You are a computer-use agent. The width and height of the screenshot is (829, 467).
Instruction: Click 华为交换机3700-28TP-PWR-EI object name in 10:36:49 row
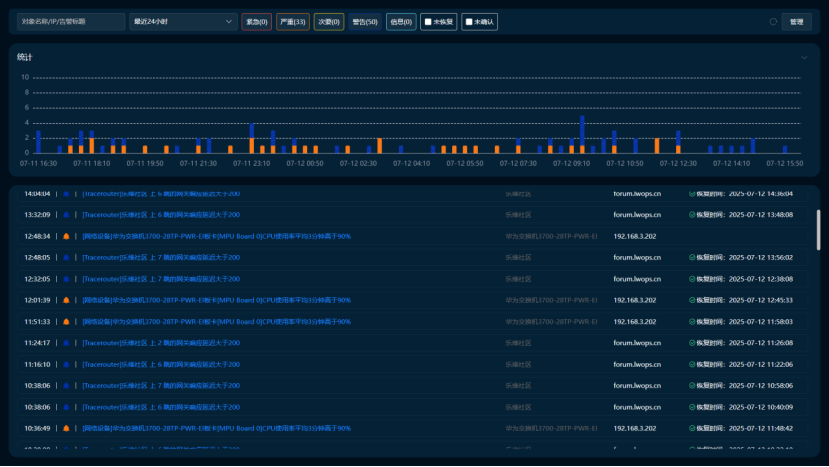coord(551,428)
